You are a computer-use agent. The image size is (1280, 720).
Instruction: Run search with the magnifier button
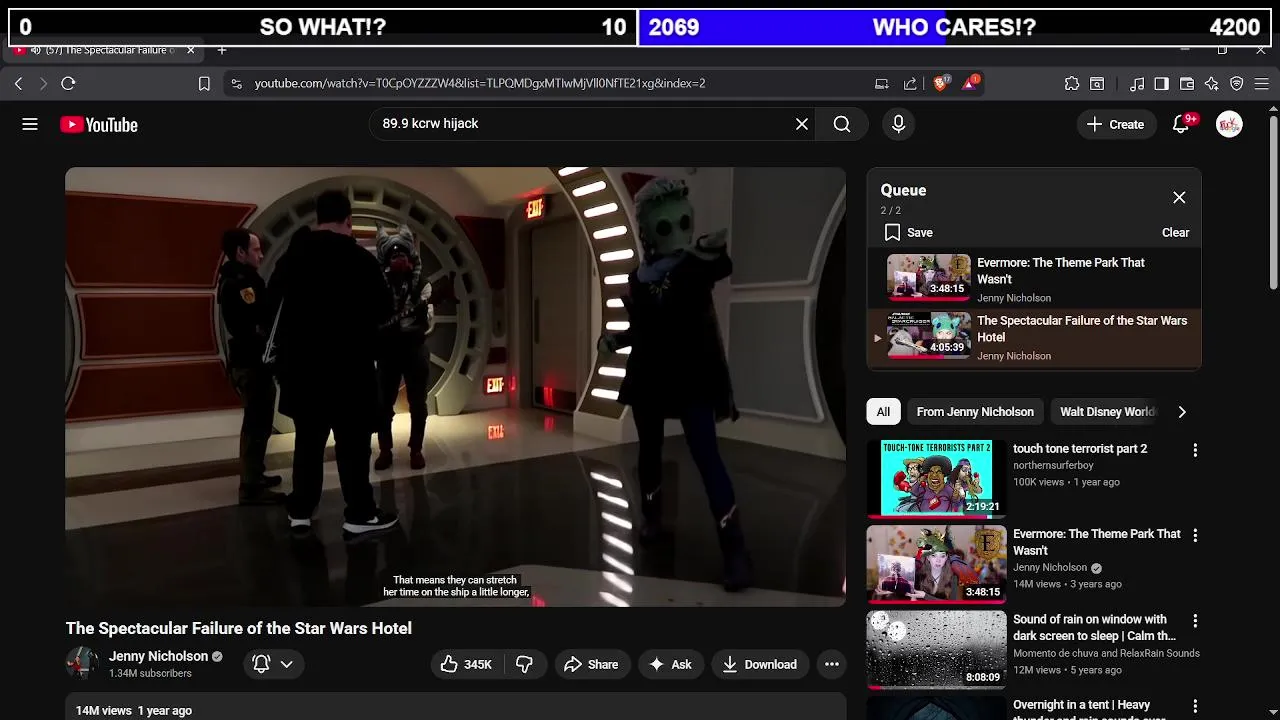[x=842, y=124]
